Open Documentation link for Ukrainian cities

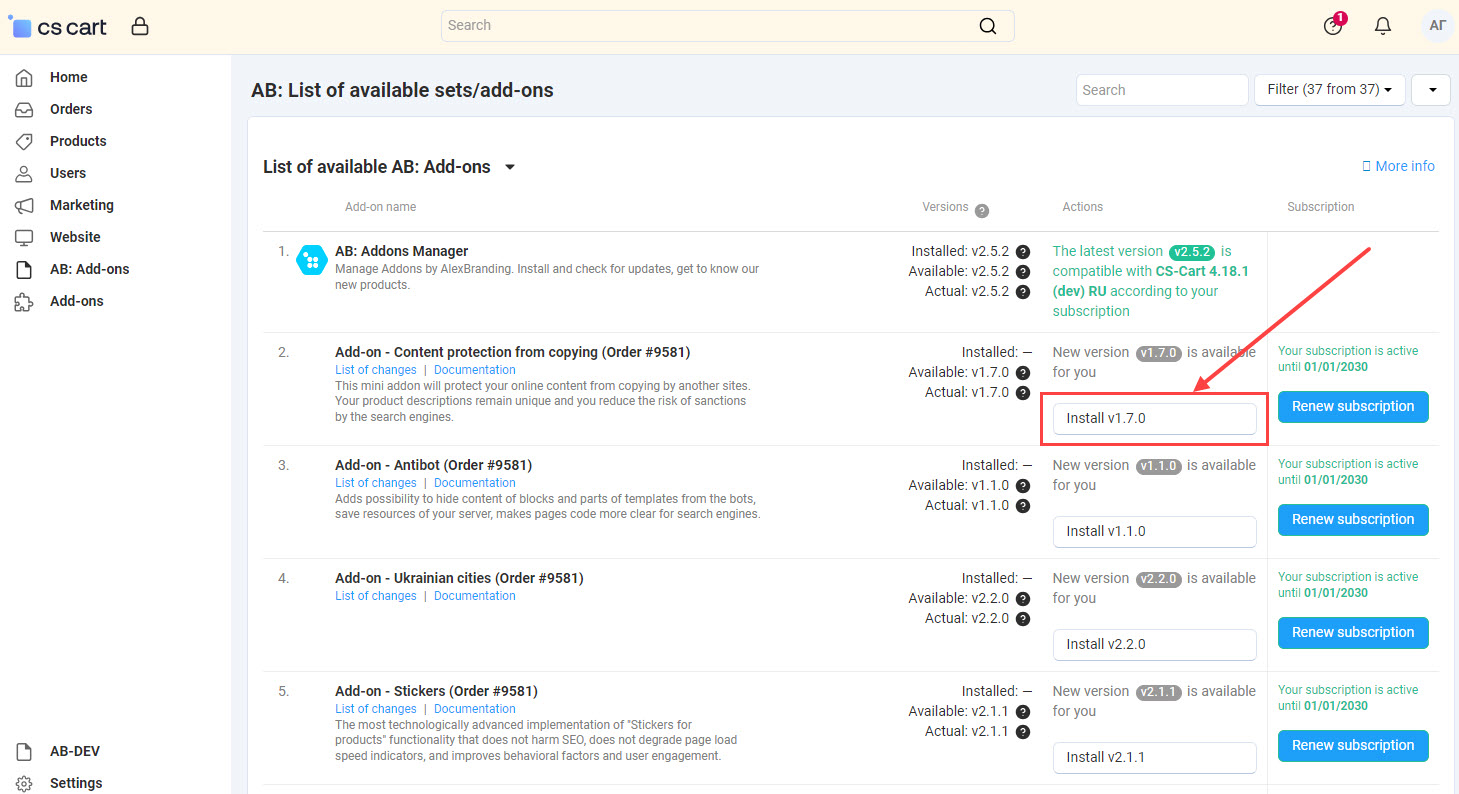[x=475, y=596]
